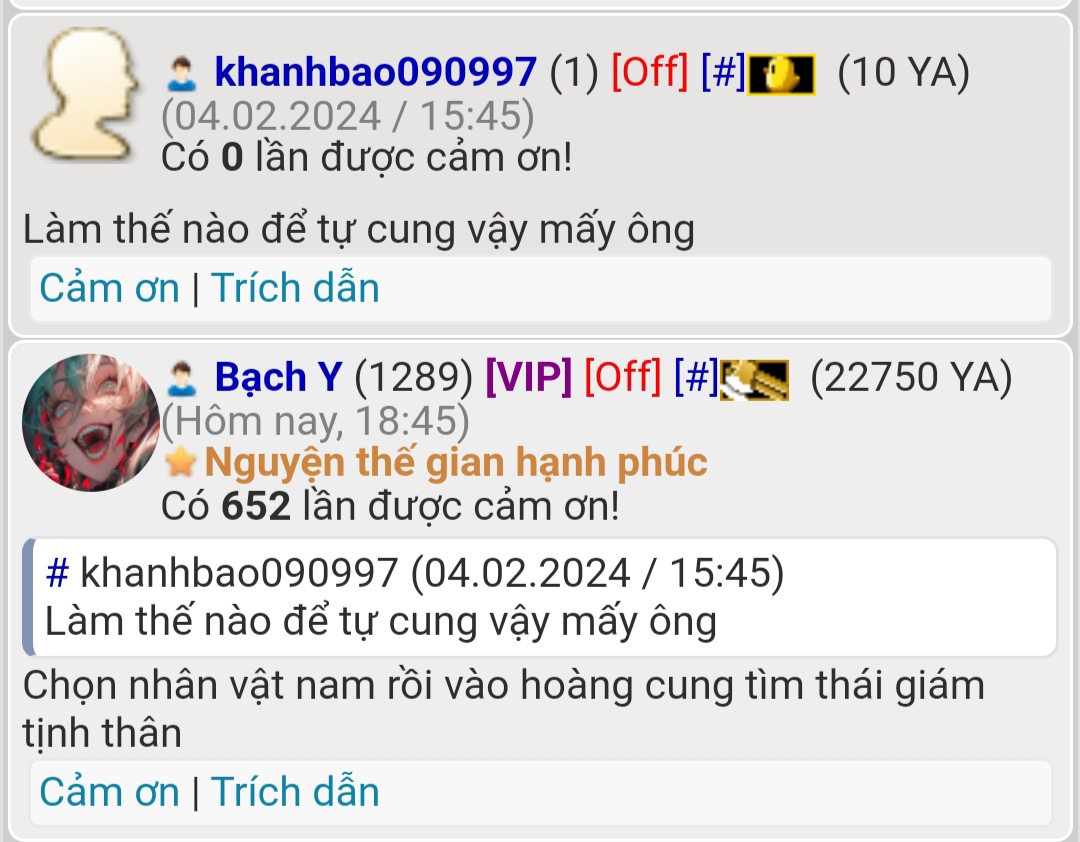This screenshot has height=842, width=1080.
Task: Click Cảm ơn under Bạch Y's reply
Action: click(110, 792)
